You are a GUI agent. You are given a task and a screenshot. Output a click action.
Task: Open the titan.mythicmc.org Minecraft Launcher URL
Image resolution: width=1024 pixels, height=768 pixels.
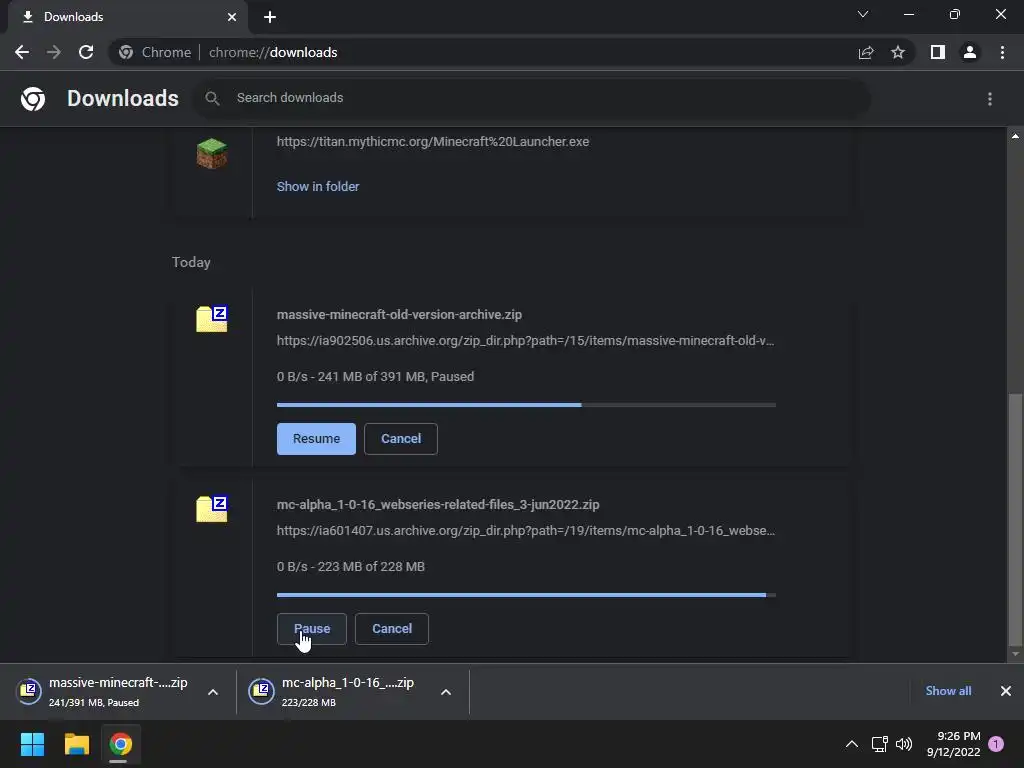[432, 142]
